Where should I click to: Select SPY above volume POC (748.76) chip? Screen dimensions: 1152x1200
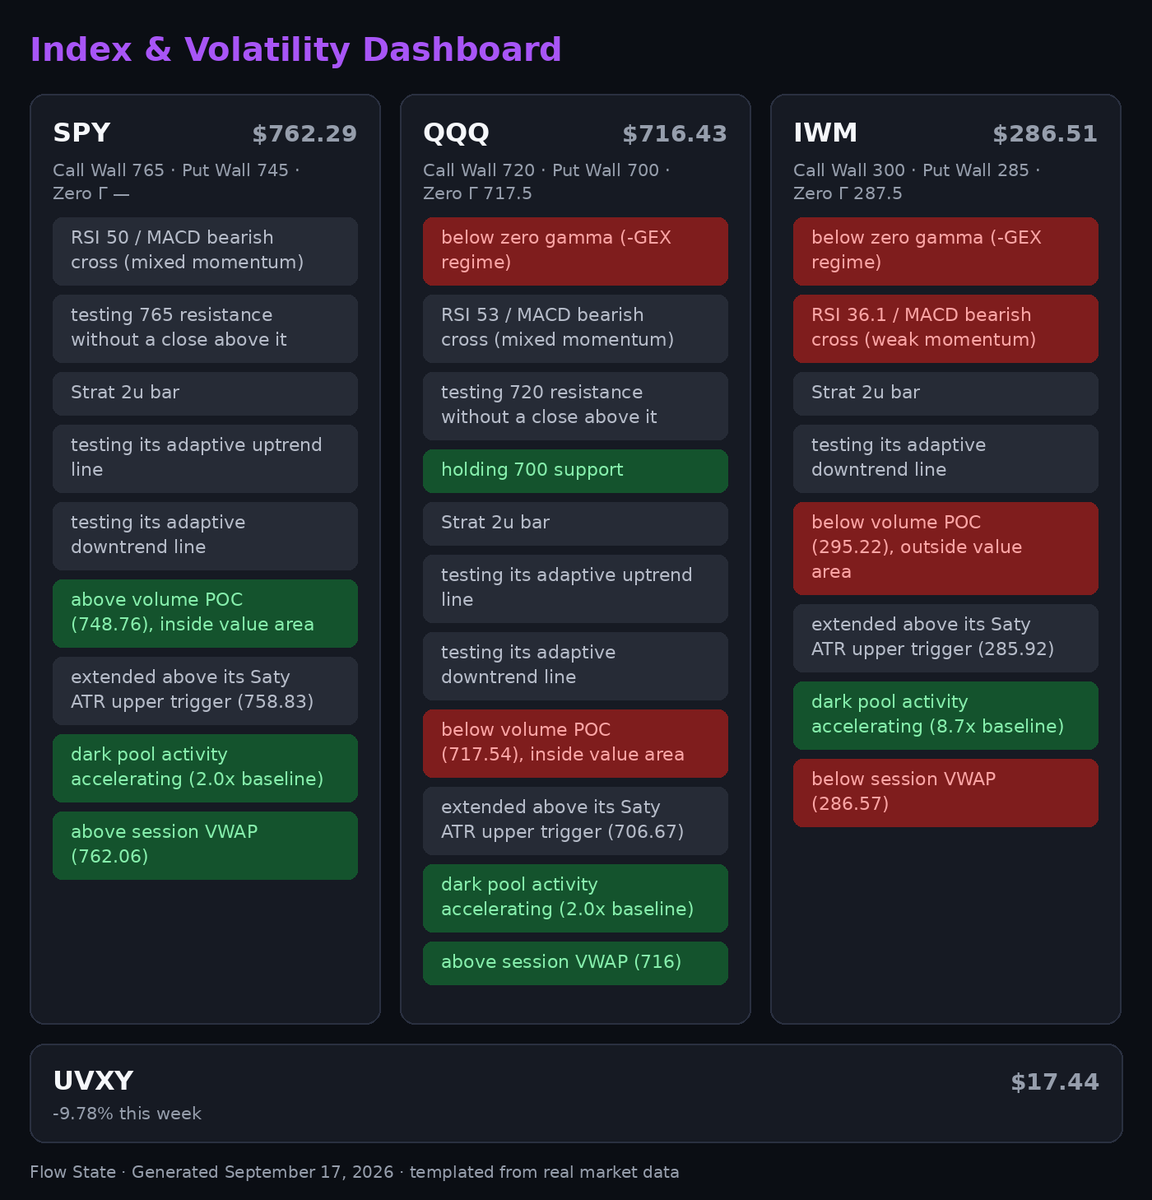click(205, 613)
